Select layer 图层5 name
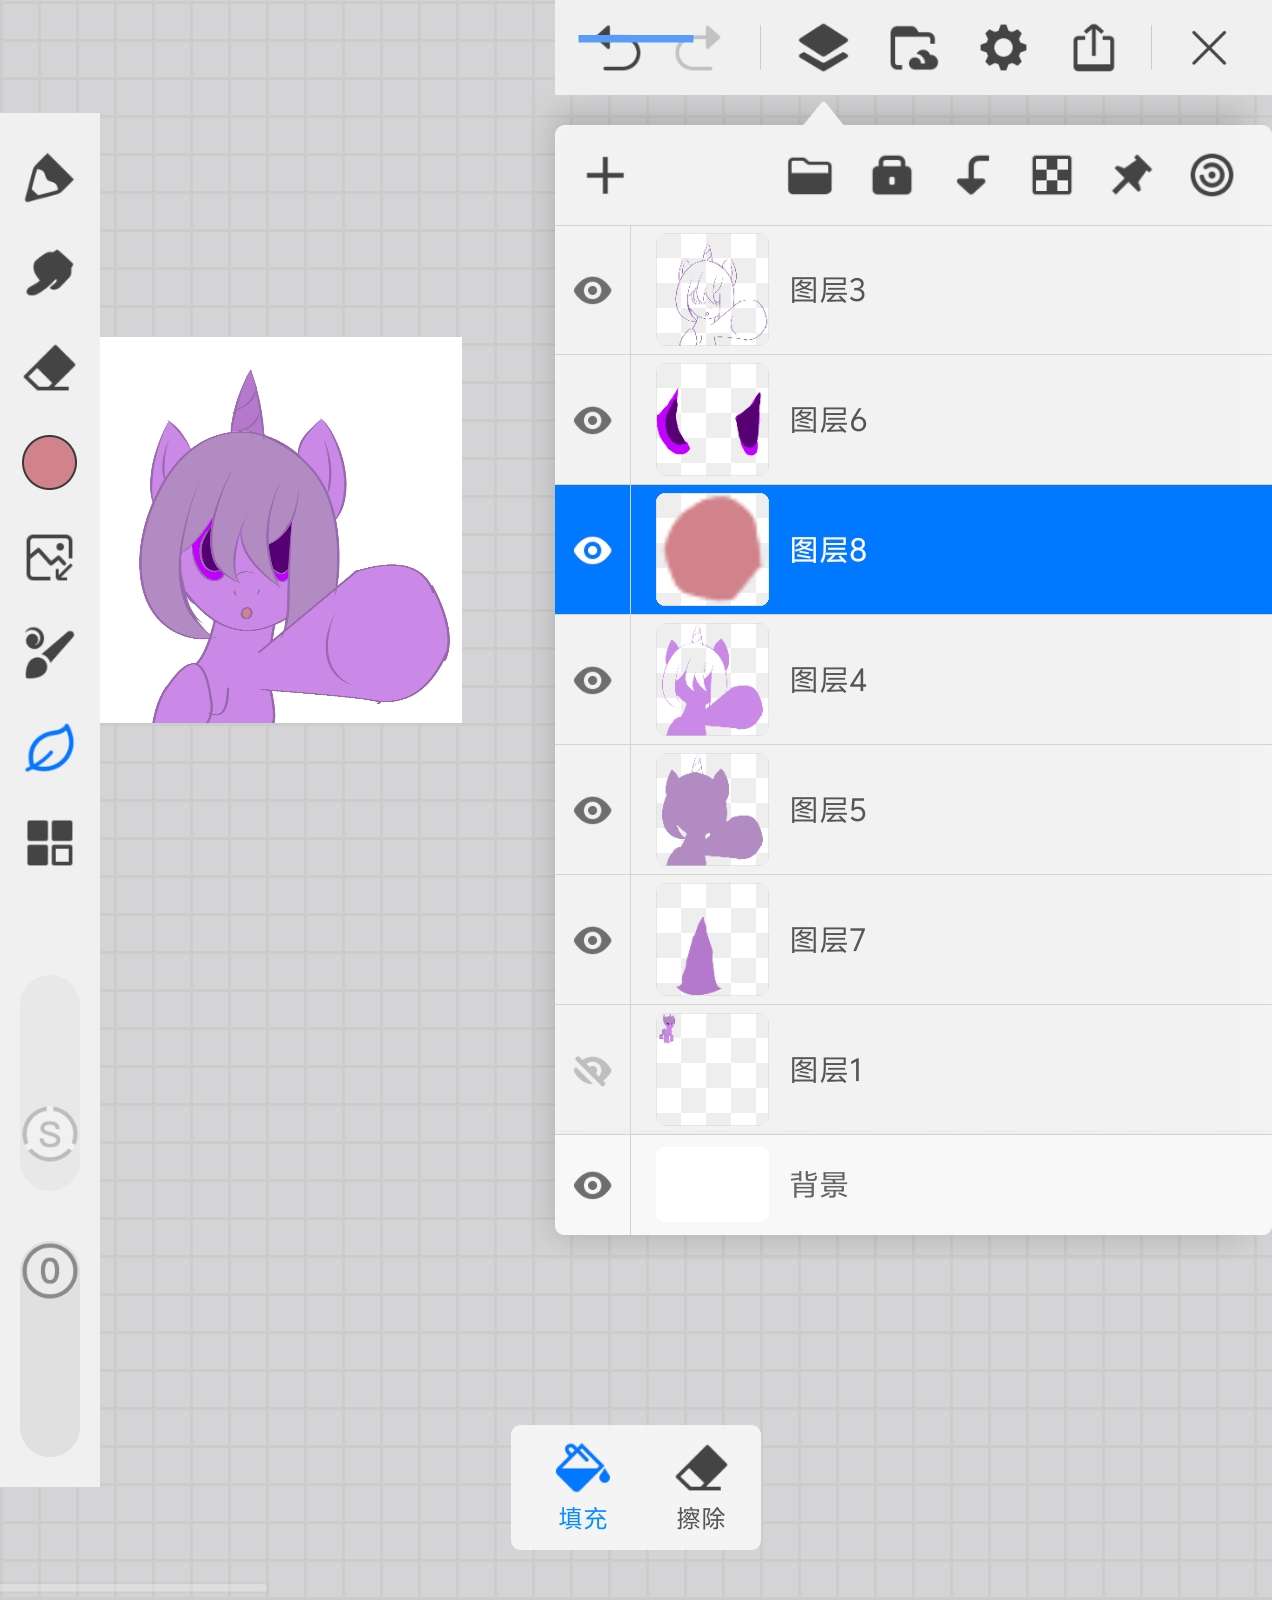Viewport: 1272px width, 1600px height. click(x=828, y=810)
